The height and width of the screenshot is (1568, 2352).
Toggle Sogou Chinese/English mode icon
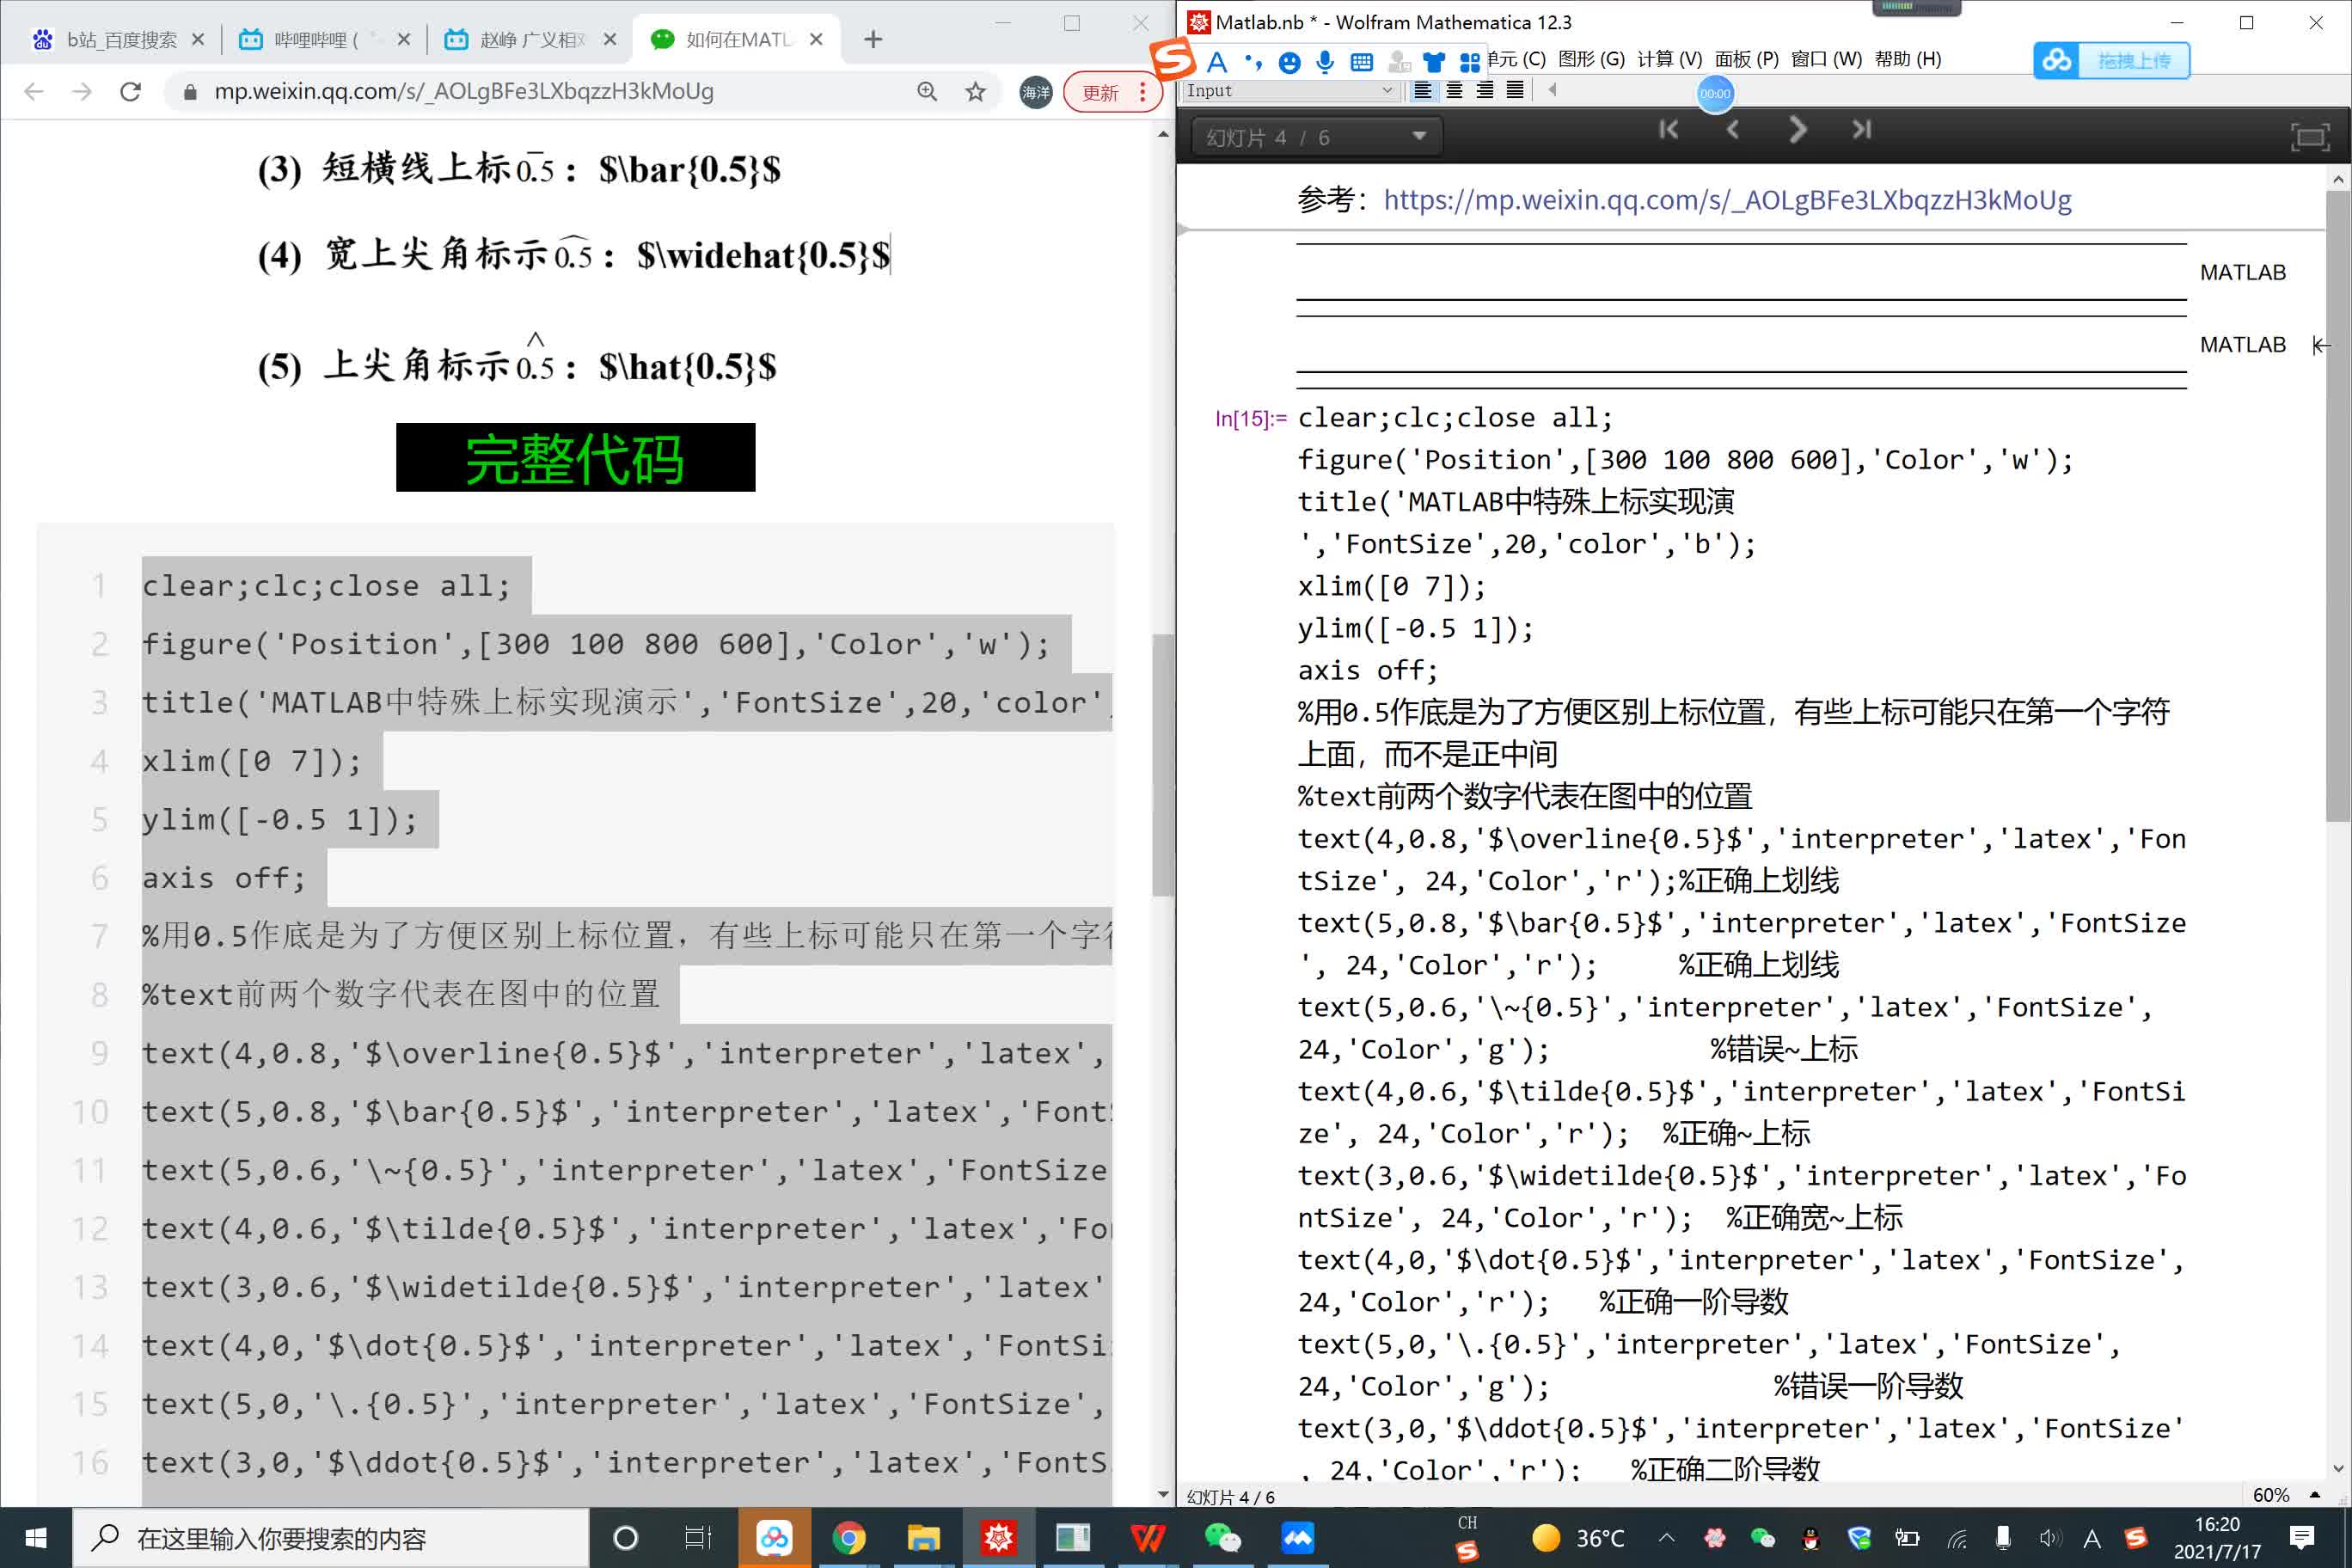point(1217,62)
